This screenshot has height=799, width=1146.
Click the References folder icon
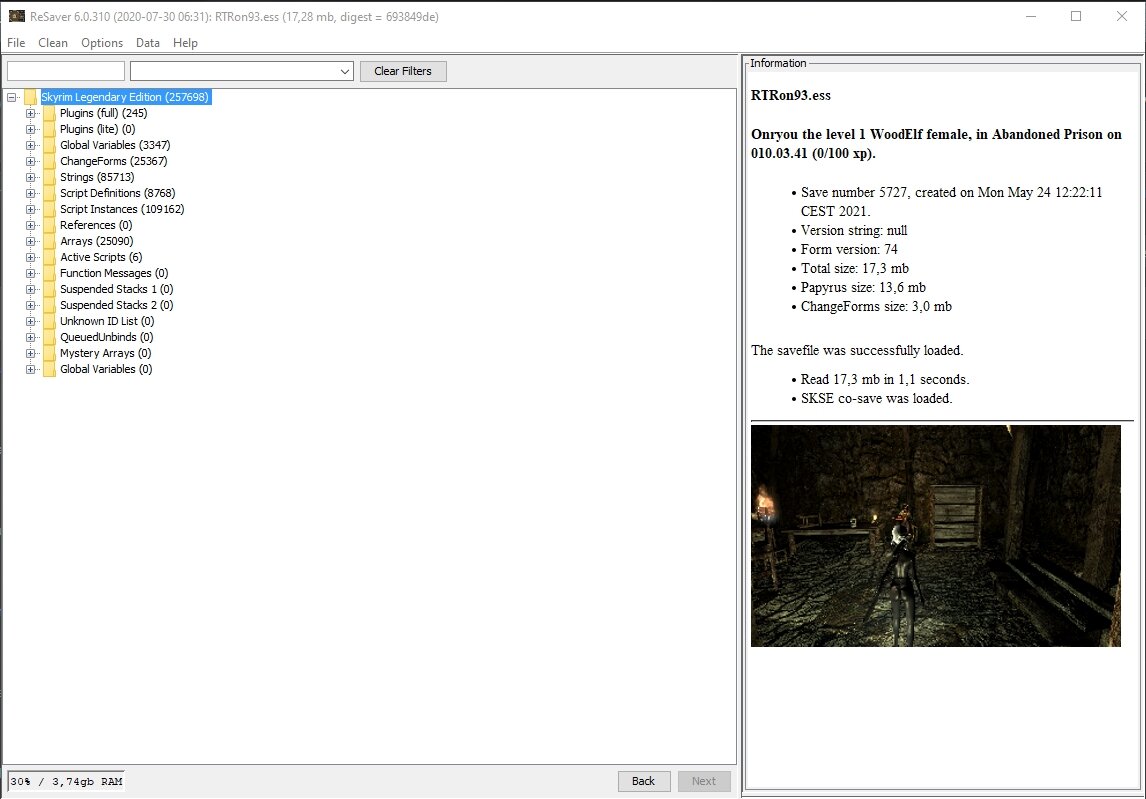(49, 225)
